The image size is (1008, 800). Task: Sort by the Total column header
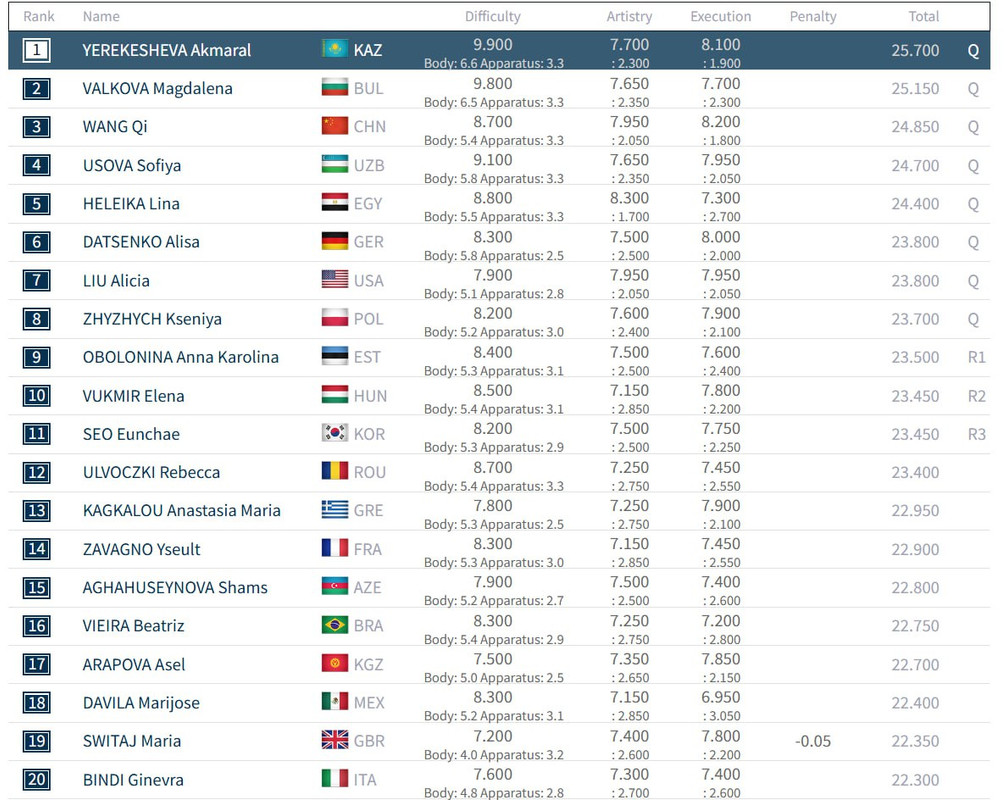pyautogui.click(x=924, y=17)
